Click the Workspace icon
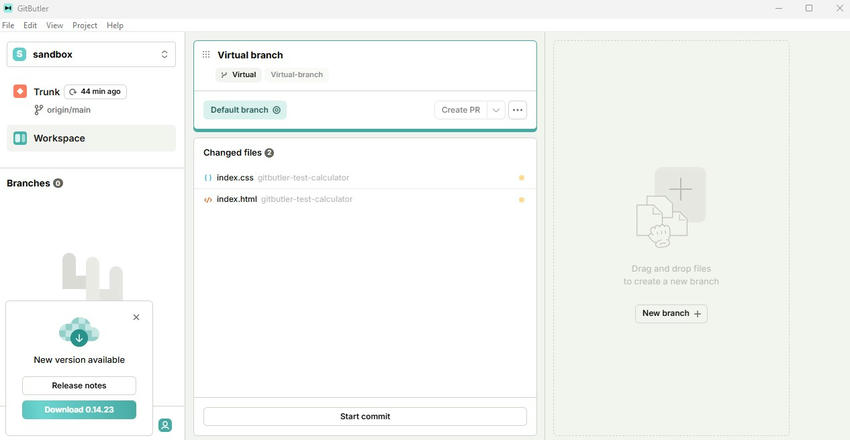Viewport: 850px width, 440px height. (20, 138)
